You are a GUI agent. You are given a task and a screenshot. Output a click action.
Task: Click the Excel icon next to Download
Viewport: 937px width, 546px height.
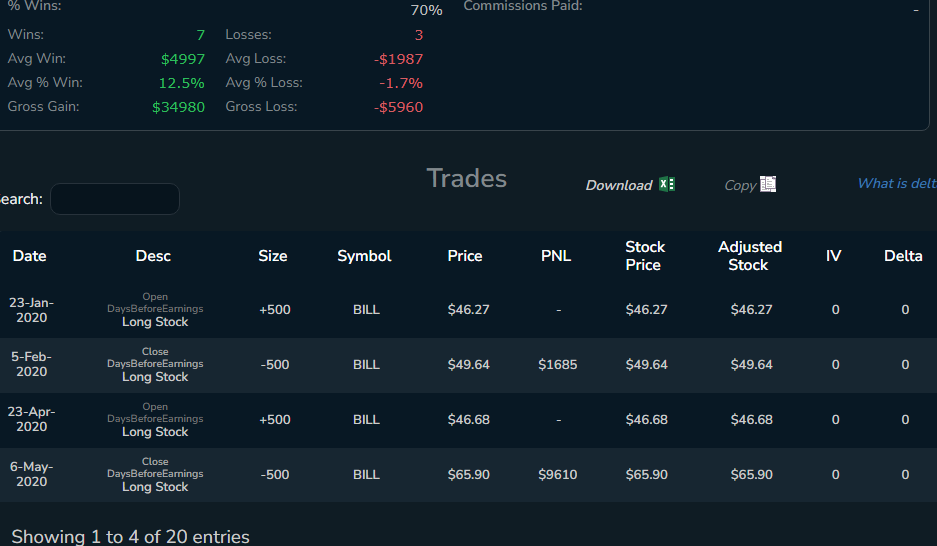pyautogui.click(x=667, y=184)
